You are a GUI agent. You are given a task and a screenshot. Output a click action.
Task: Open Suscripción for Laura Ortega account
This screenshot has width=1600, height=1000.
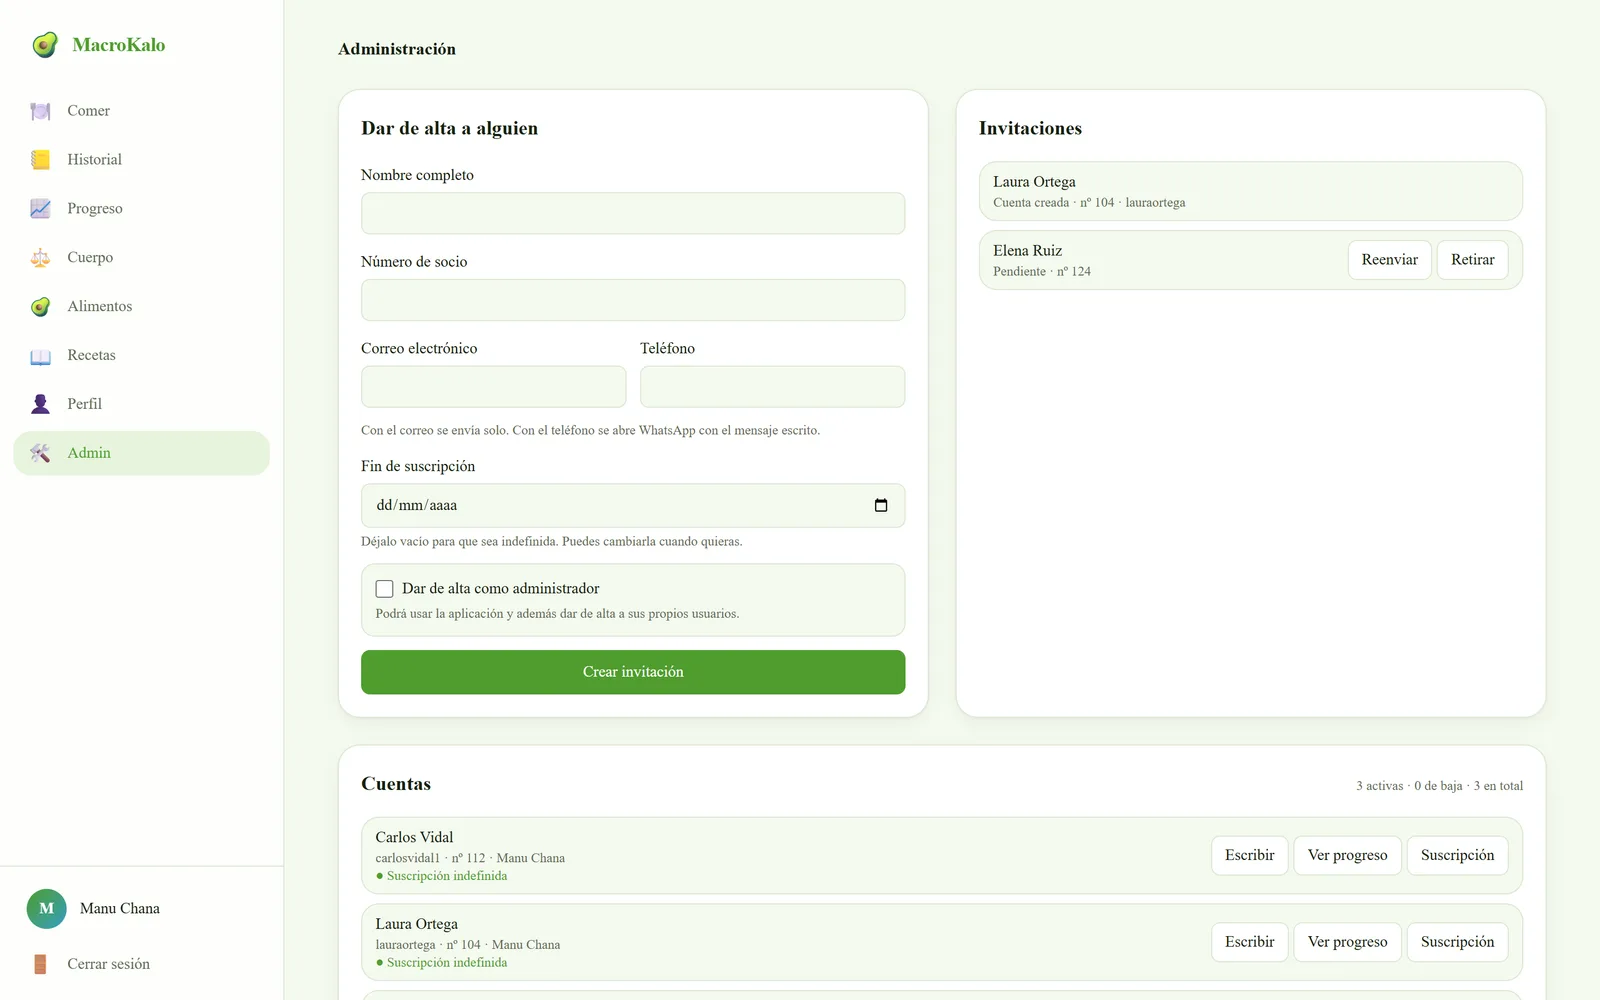(x=1457, y=942)
